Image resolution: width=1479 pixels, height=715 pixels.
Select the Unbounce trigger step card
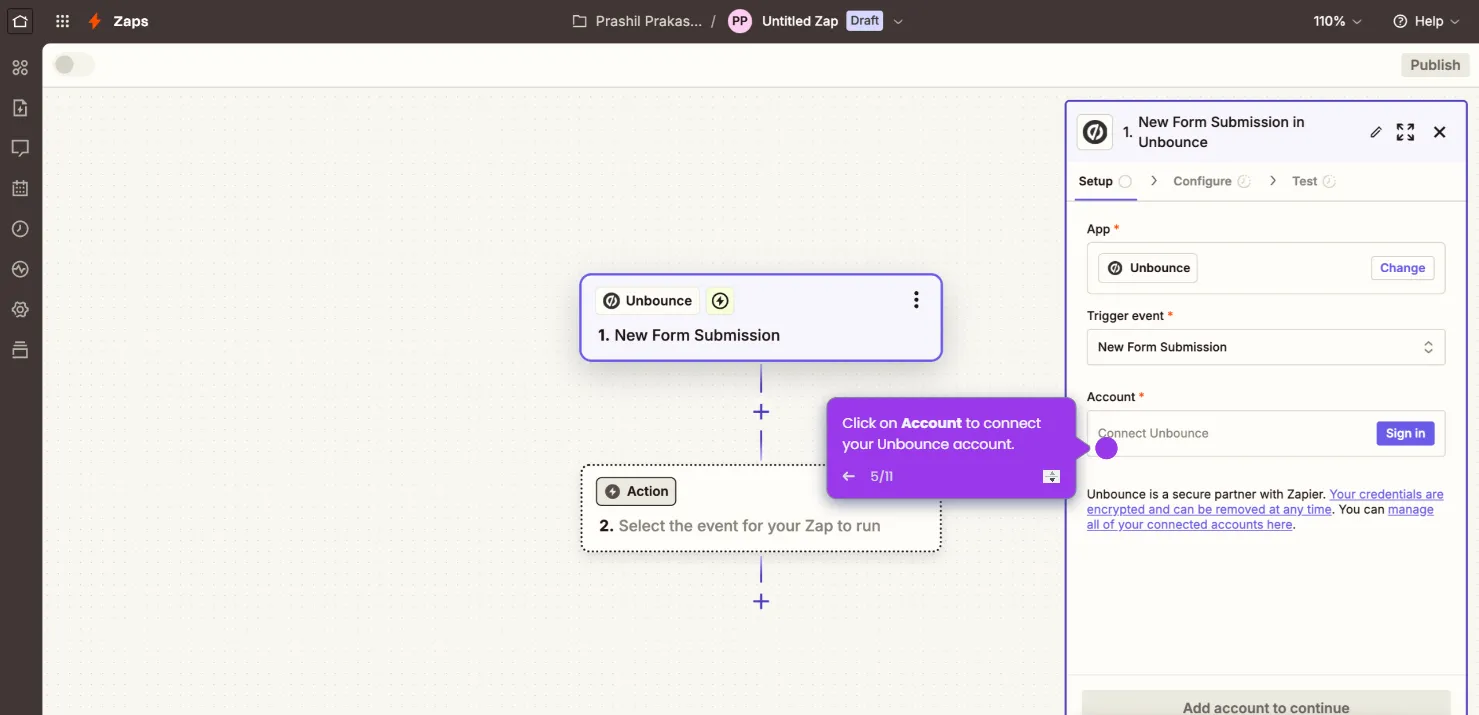[761, 317]
